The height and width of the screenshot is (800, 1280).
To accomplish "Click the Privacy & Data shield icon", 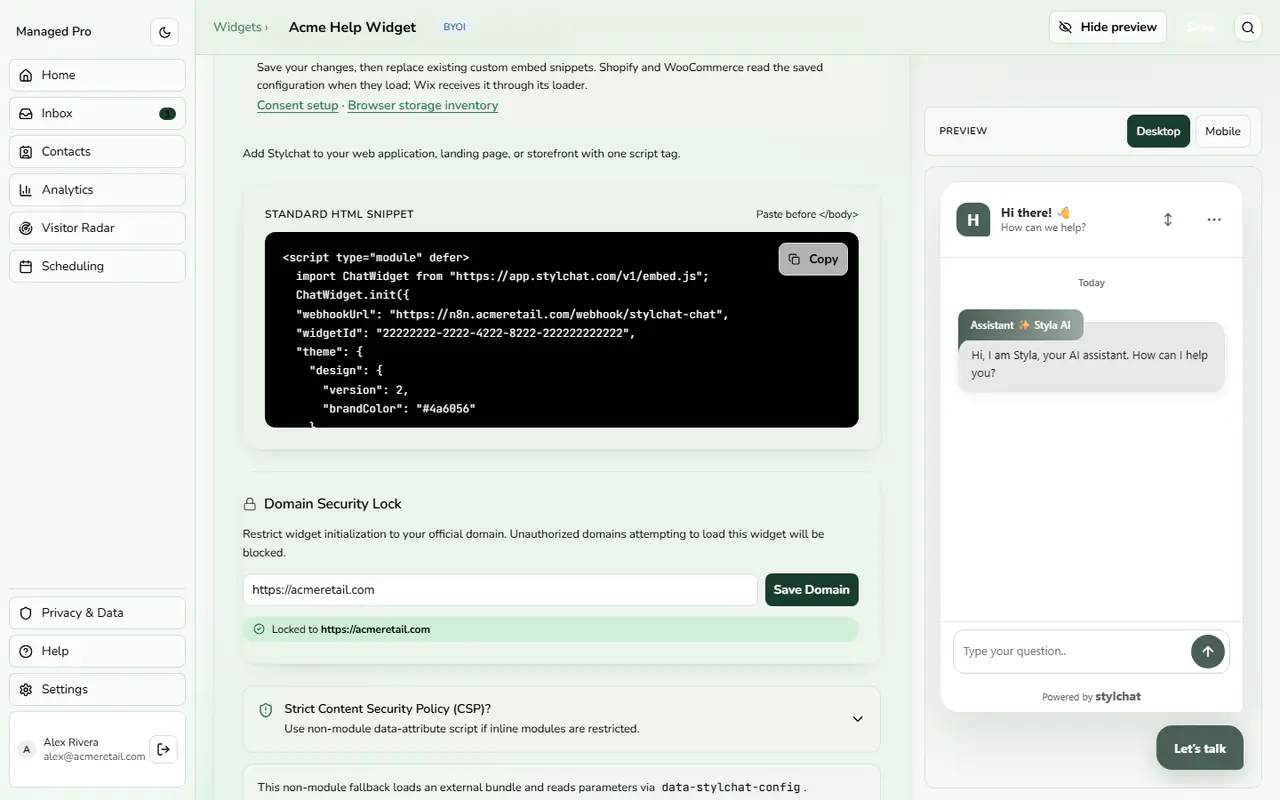I will pyautogui.click(x=26, y=613).
